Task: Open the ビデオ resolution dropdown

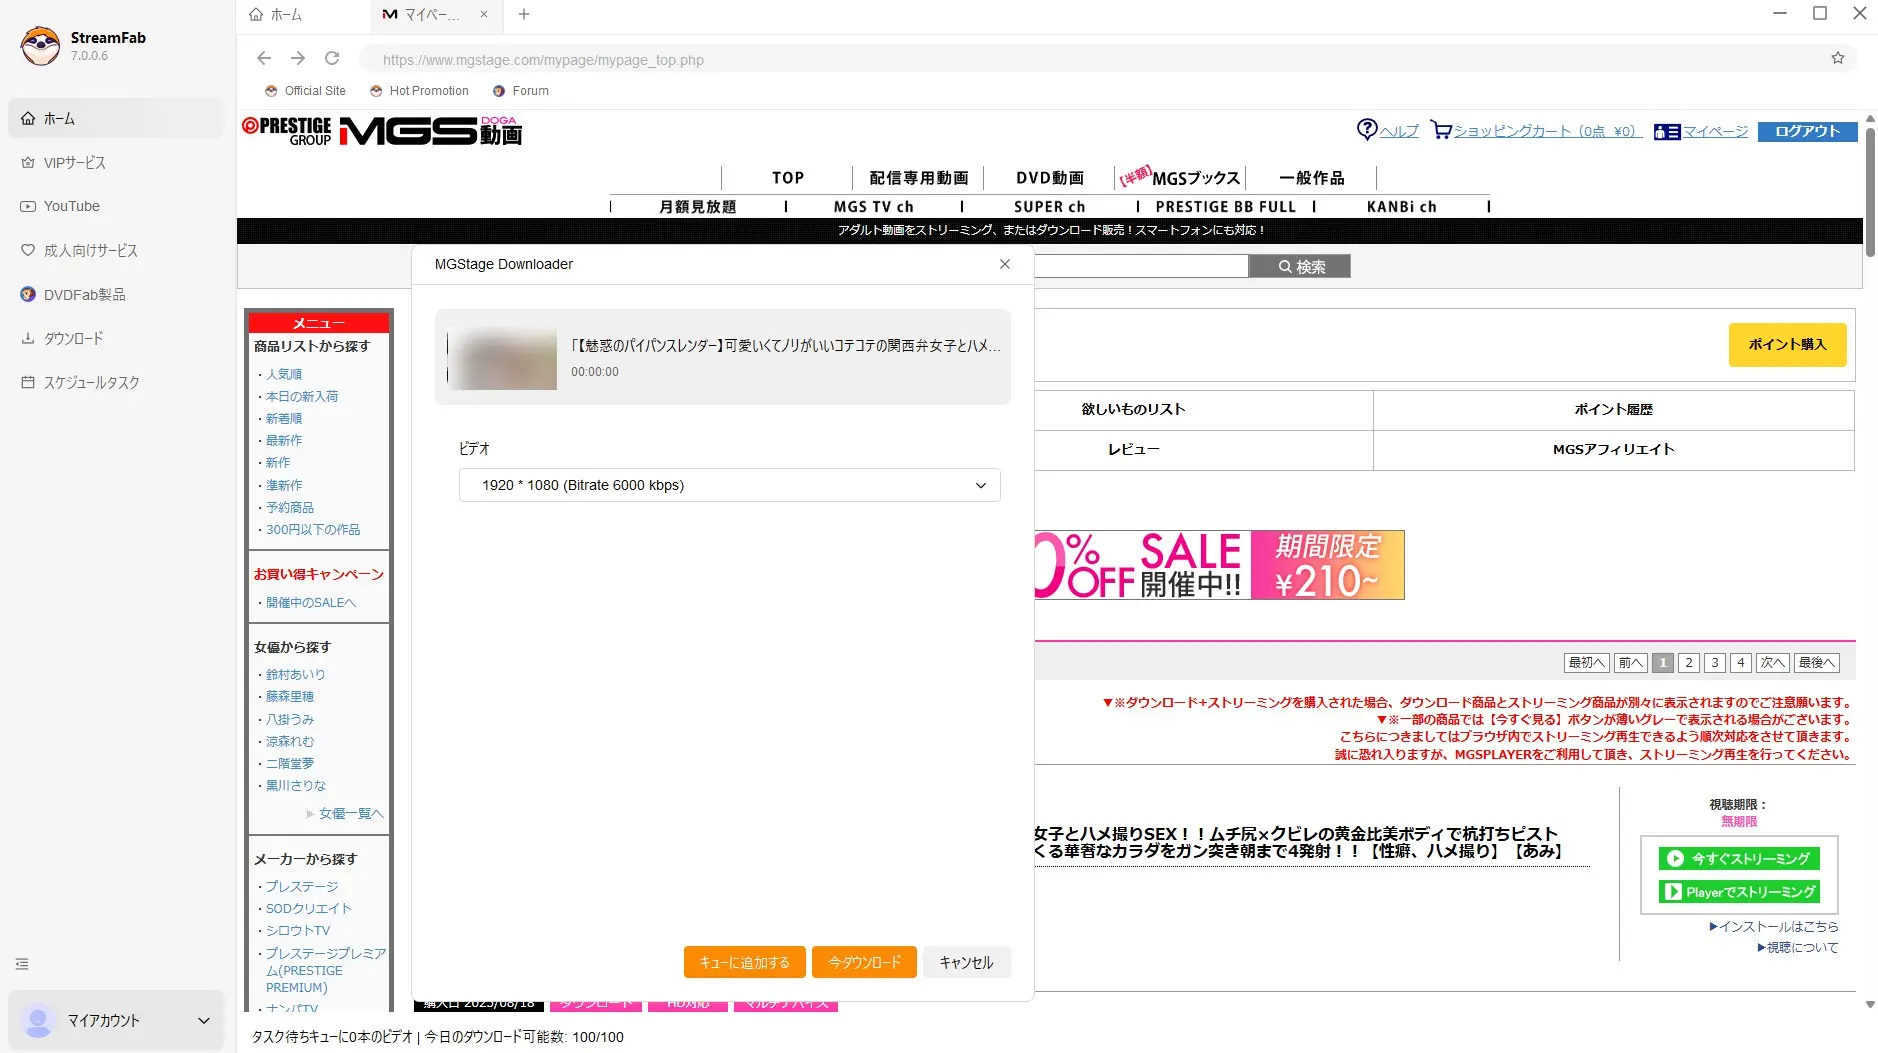Action: click(x=730, y=485)
